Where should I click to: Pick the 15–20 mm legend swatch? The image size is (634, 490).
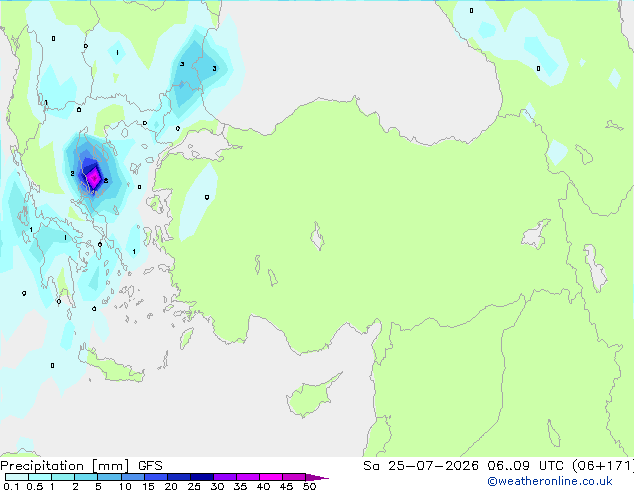click(155, 477)
